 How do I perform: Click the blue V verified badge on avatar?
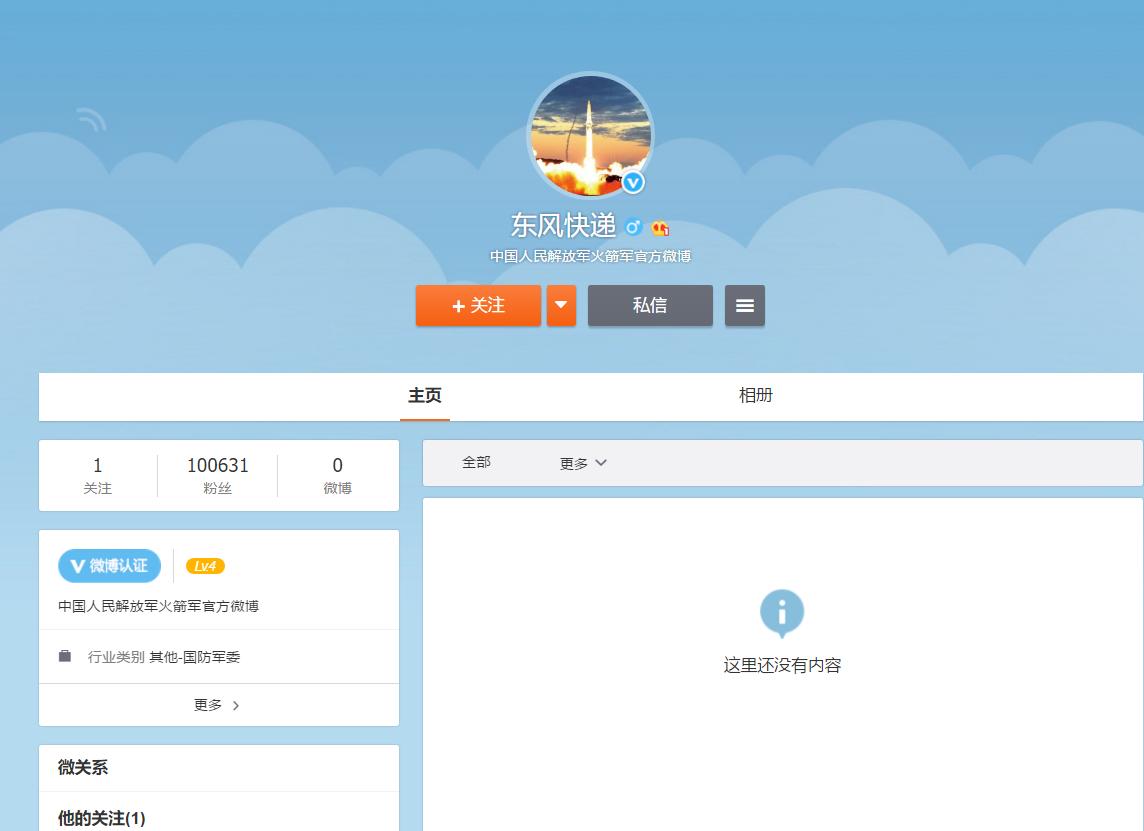(x=633, y=183)
